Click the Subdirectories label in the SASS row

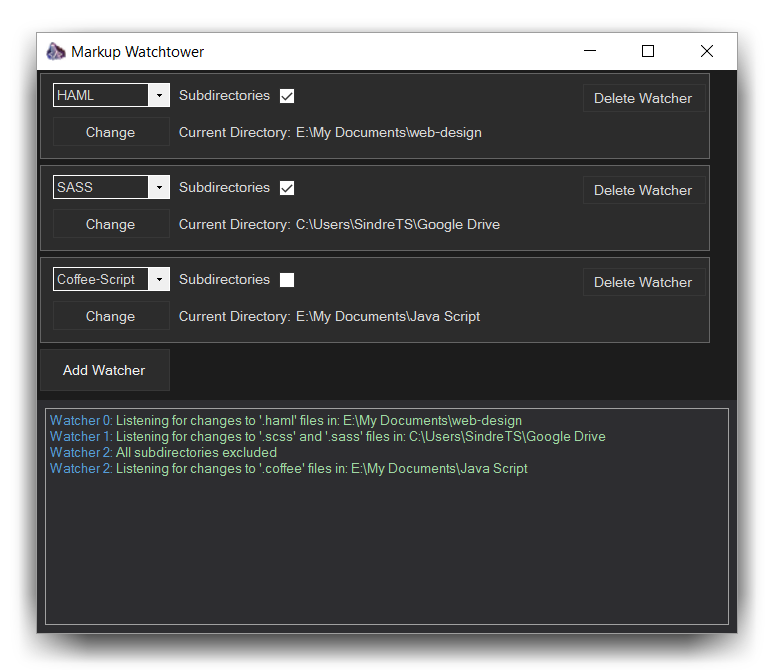(x=224, y=188)
